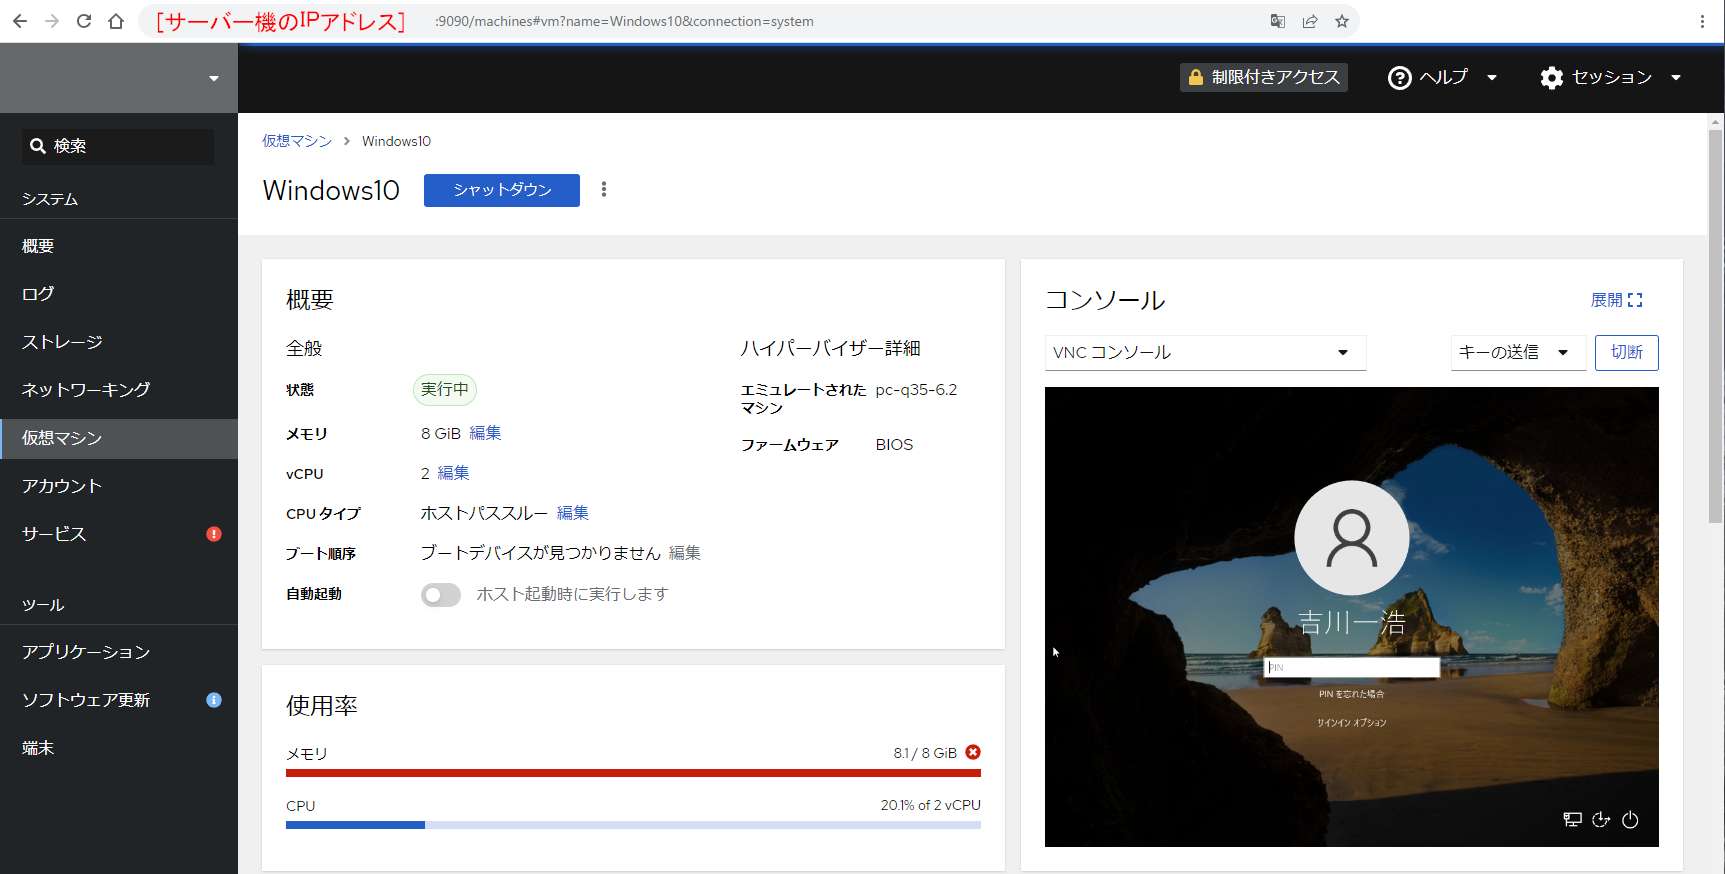Viewport: 1725px width, 874px height.
Task: Click the 編集 link next to メモリ
Action: point(485,433)
